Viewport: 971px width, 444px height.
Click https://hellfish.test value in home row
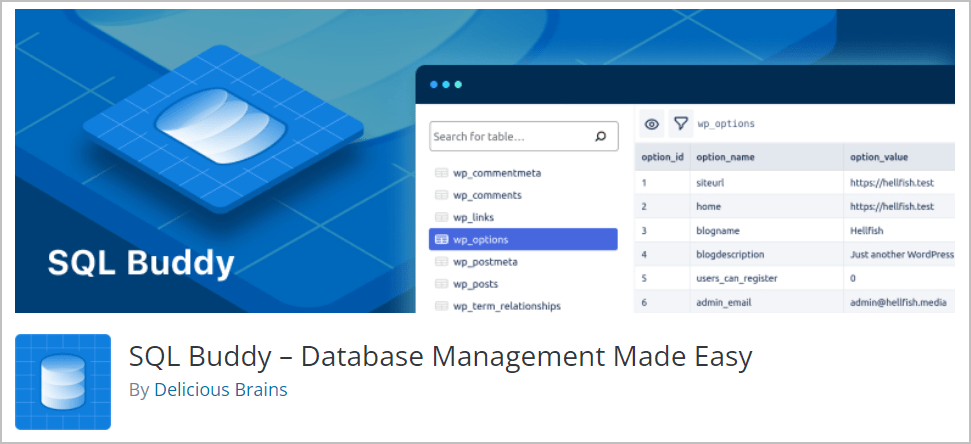click(x=892, y=207)
